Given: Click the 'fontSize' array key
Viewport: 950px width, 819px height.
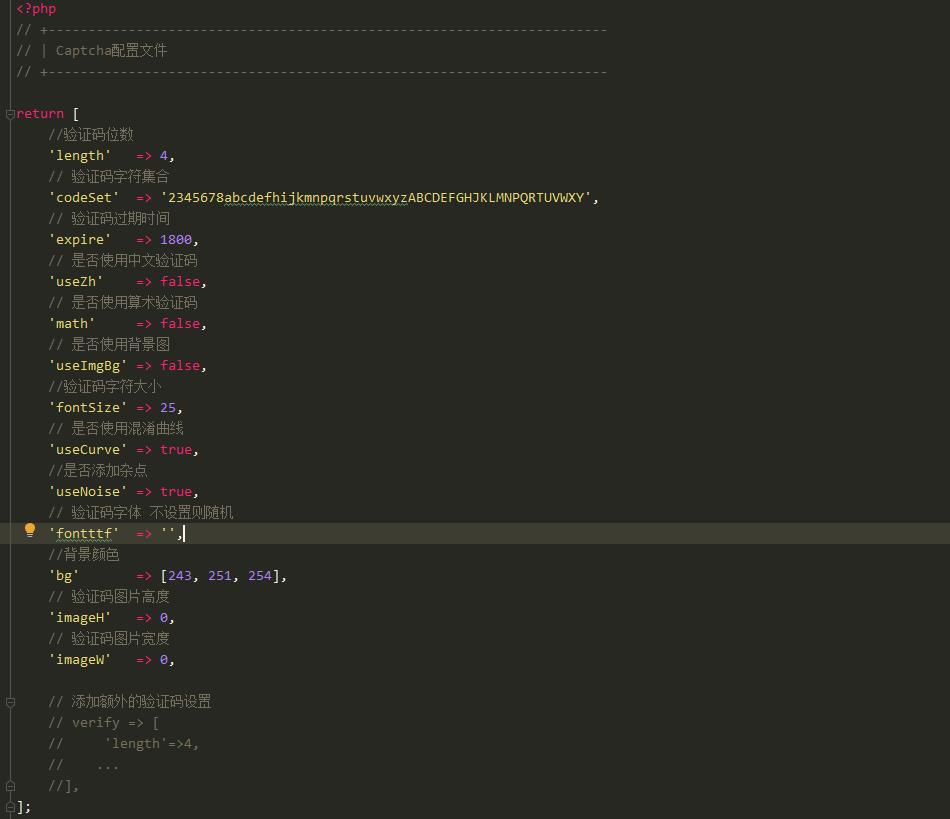Looking at the screenshot, I should tap(88, 408).
